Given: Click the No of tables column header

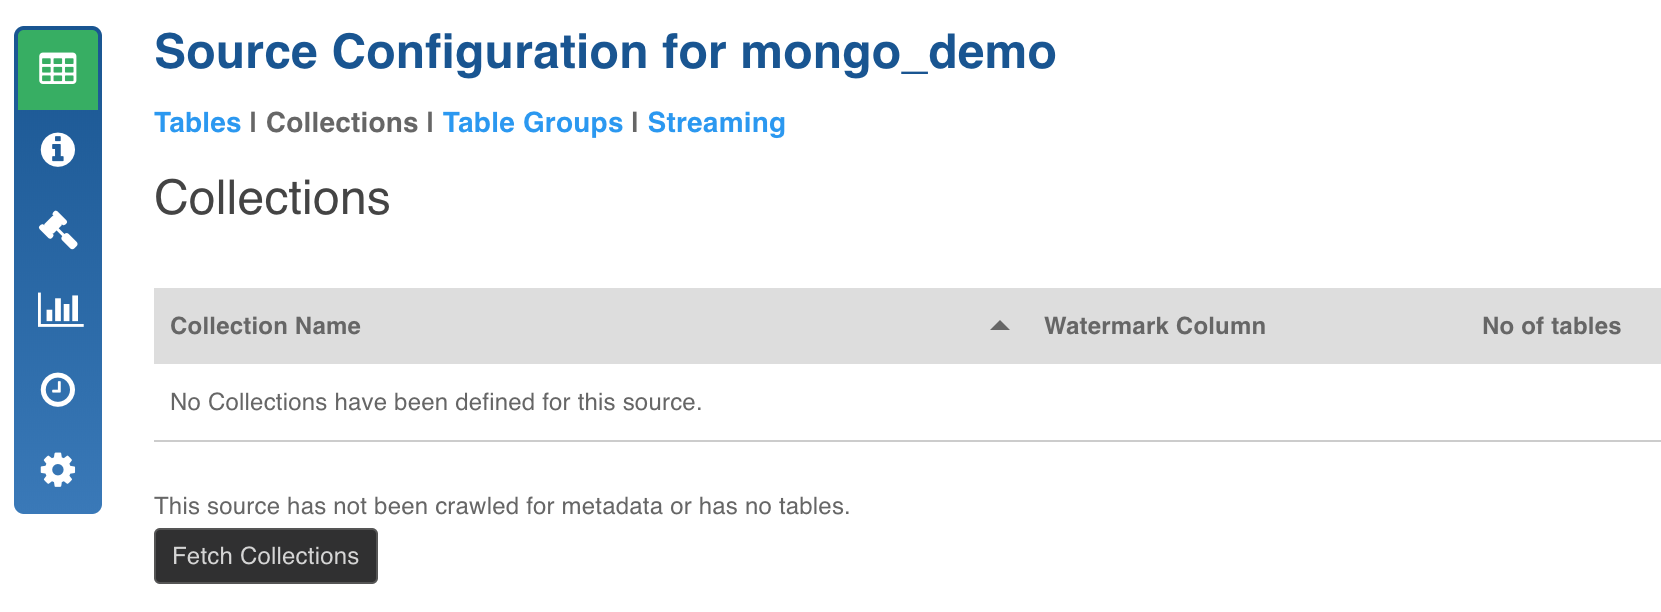Looking at the screenshot, I should (1551, 326).
